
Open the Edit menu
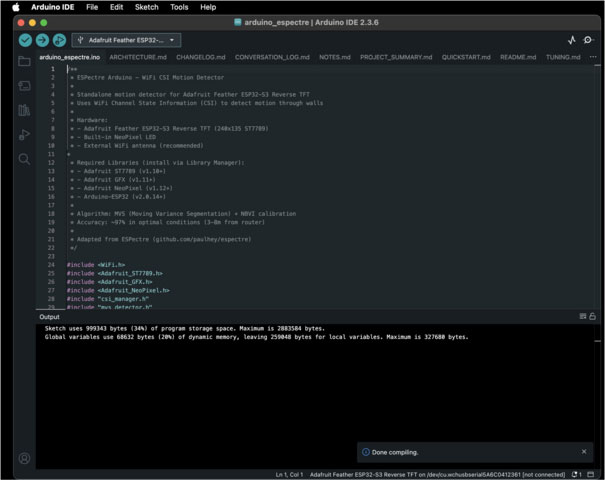(116, 7)
